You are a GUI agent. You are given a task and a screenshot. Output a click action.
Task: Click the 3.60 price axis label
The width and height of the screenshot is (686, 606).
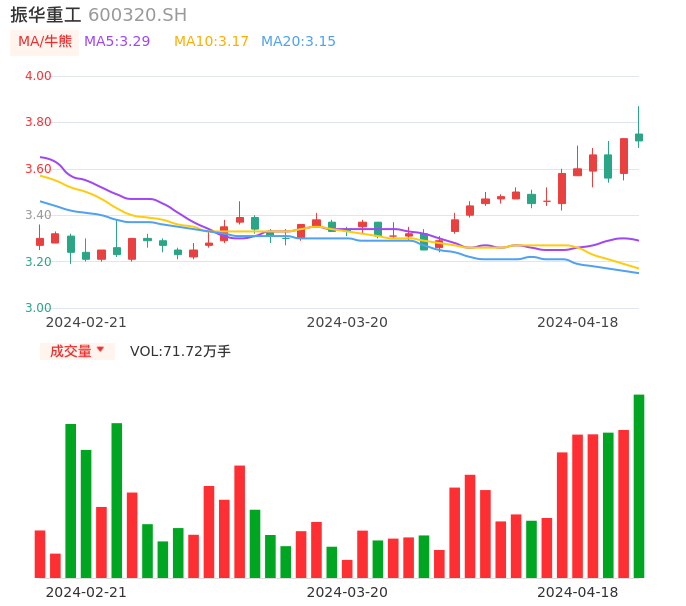tap(38, 169)
